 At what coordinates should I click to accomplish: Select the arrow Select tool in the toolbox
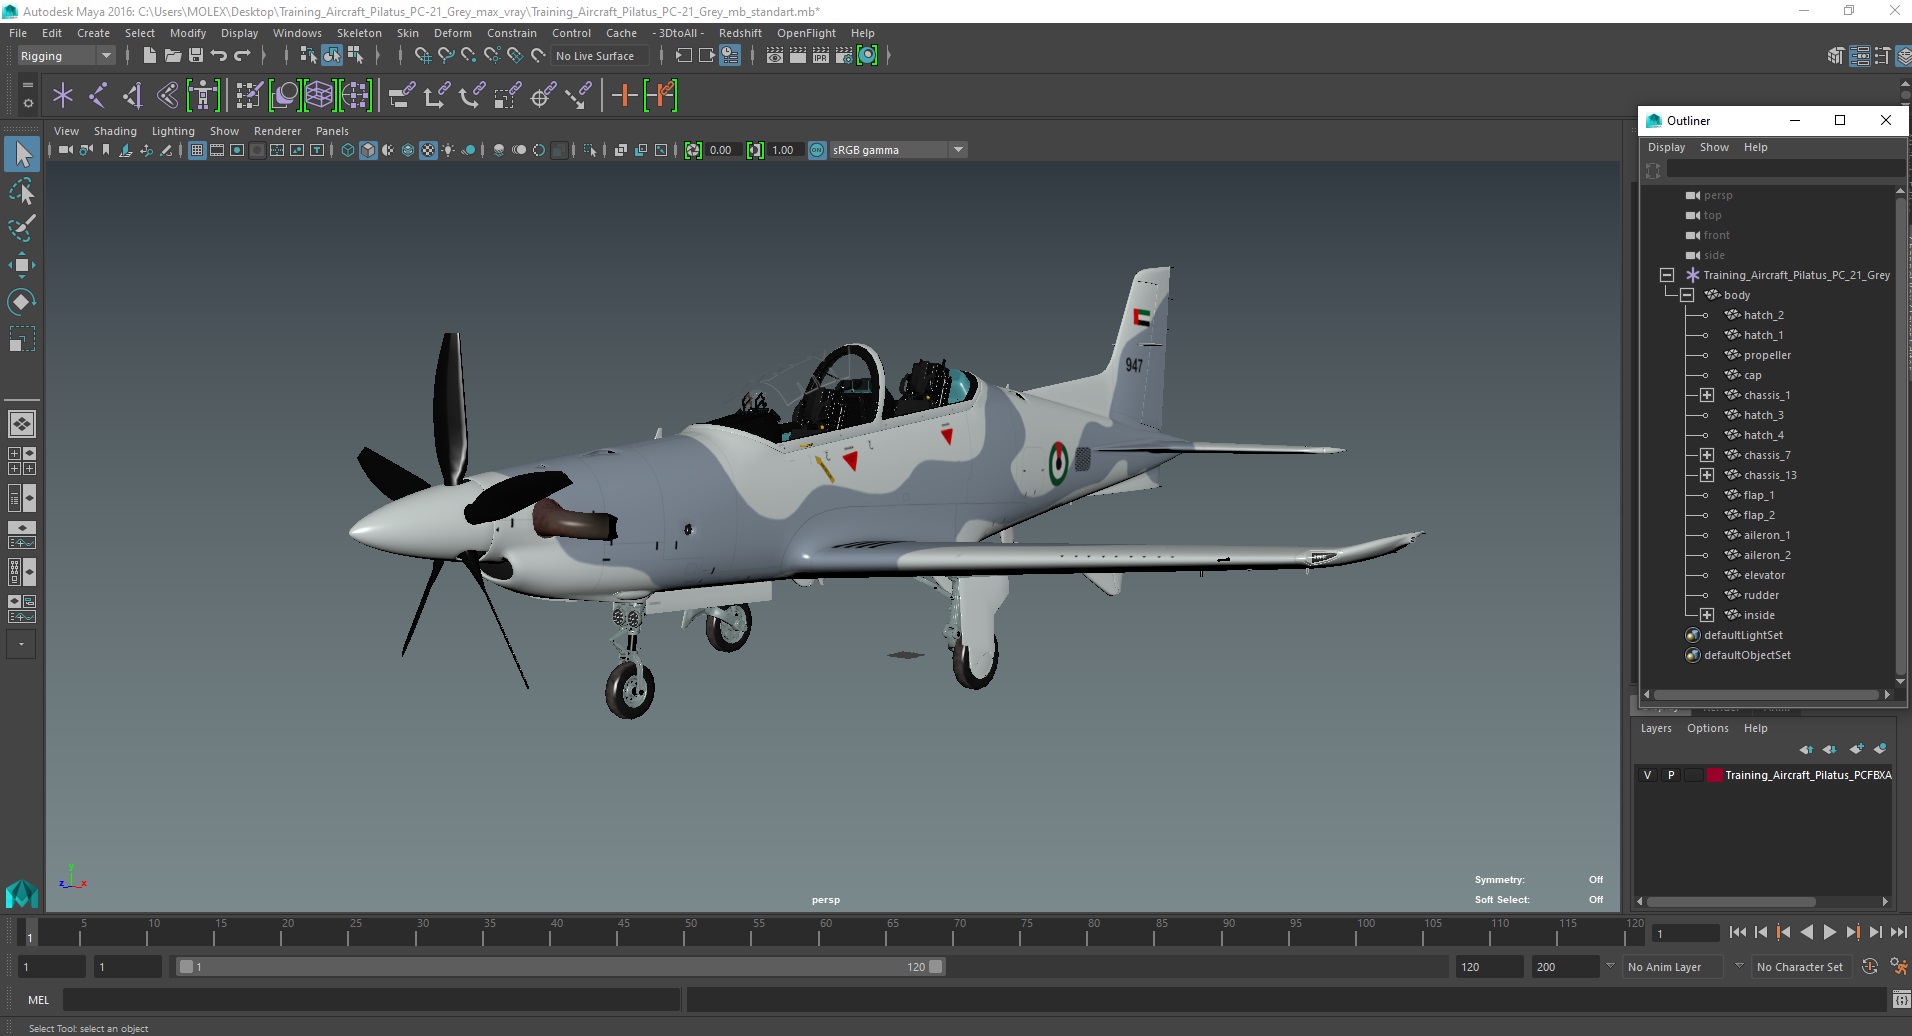[22, 154]
